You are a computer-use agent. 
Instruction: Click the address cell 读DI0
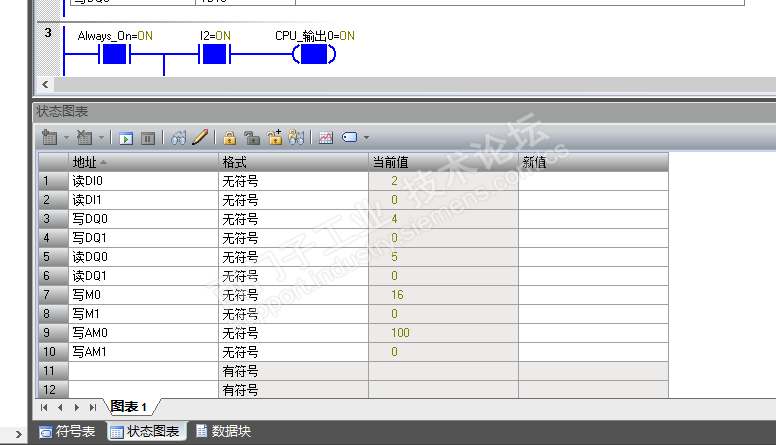[143, 181]
